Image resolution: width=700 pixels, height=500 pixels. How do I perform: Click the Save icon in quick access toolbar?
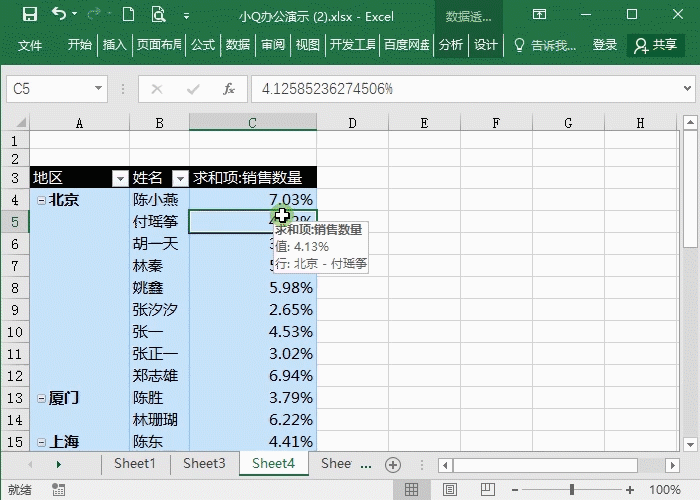(29, 15)
